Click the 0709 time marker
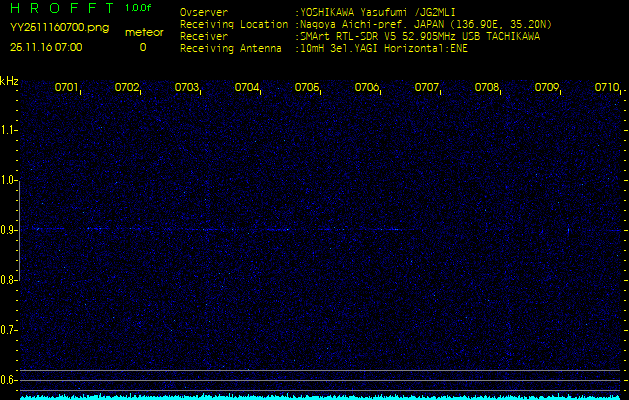629x400 pixels. [x=546, y=87]
